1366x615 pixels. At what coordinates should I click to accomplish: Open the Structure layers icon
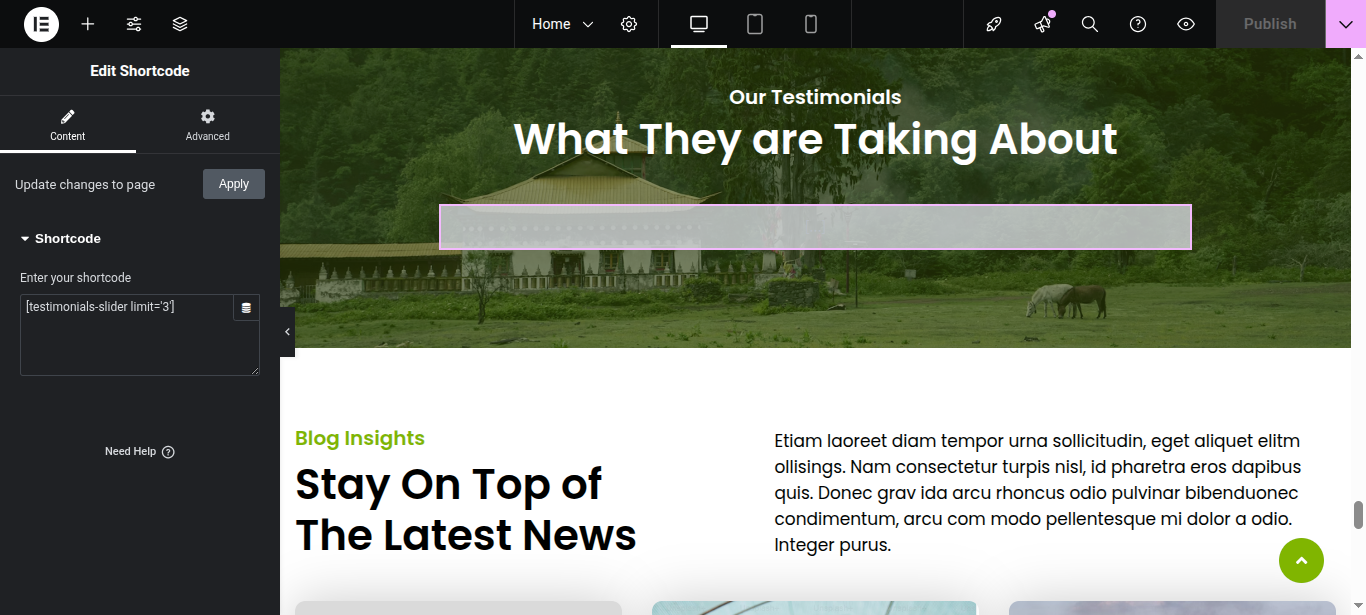point(180,24)
